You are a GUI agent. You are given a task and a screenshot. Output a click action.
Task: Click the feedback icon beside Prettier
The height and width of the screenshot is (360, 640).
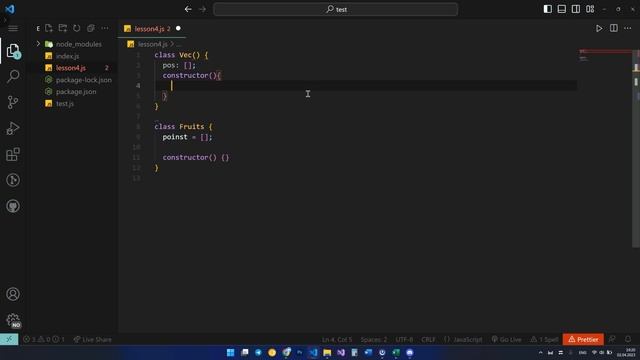(x=612, y=339)
